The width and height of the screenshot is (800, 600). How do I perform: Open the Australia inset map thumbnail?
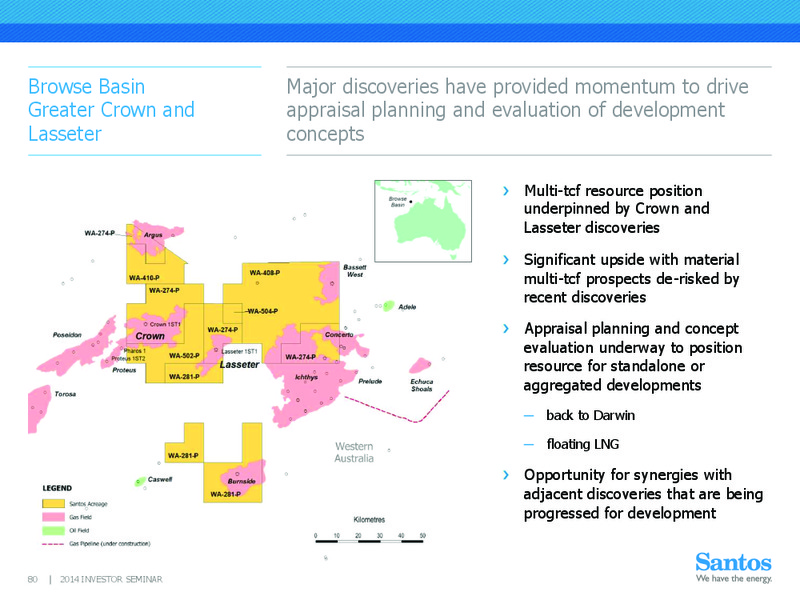423,221
